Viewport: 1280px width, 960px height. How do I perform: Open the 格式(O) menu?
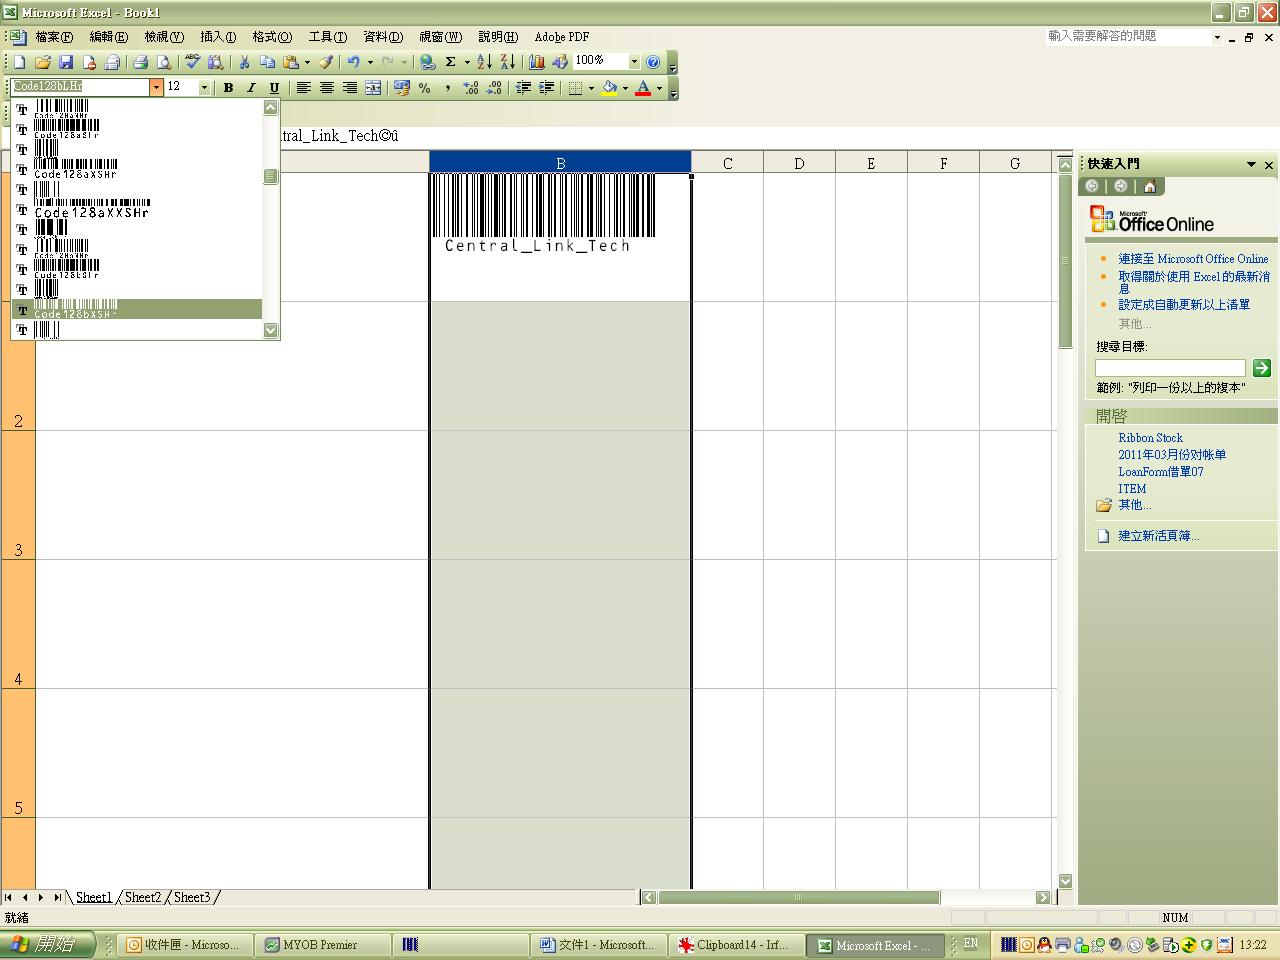tap(272, 37)
